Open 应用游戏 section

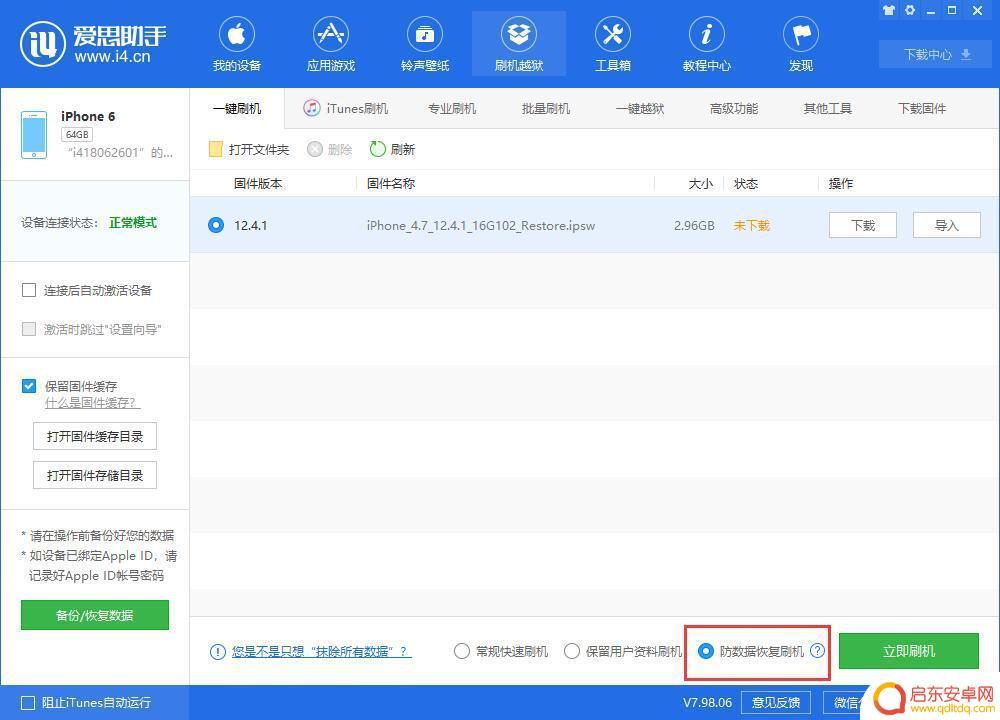pos(330,44)
